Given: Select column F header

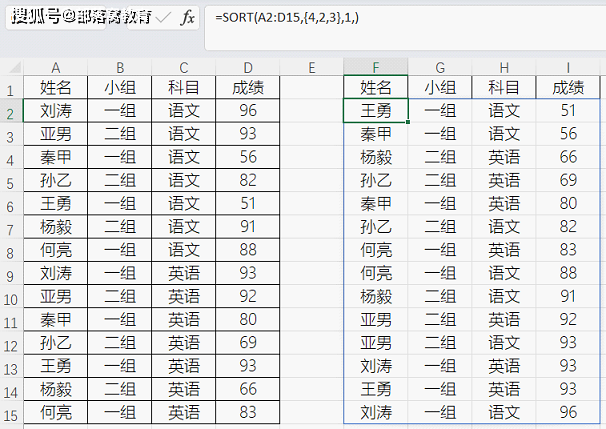Looking at the screenshot, I should 375,67.
